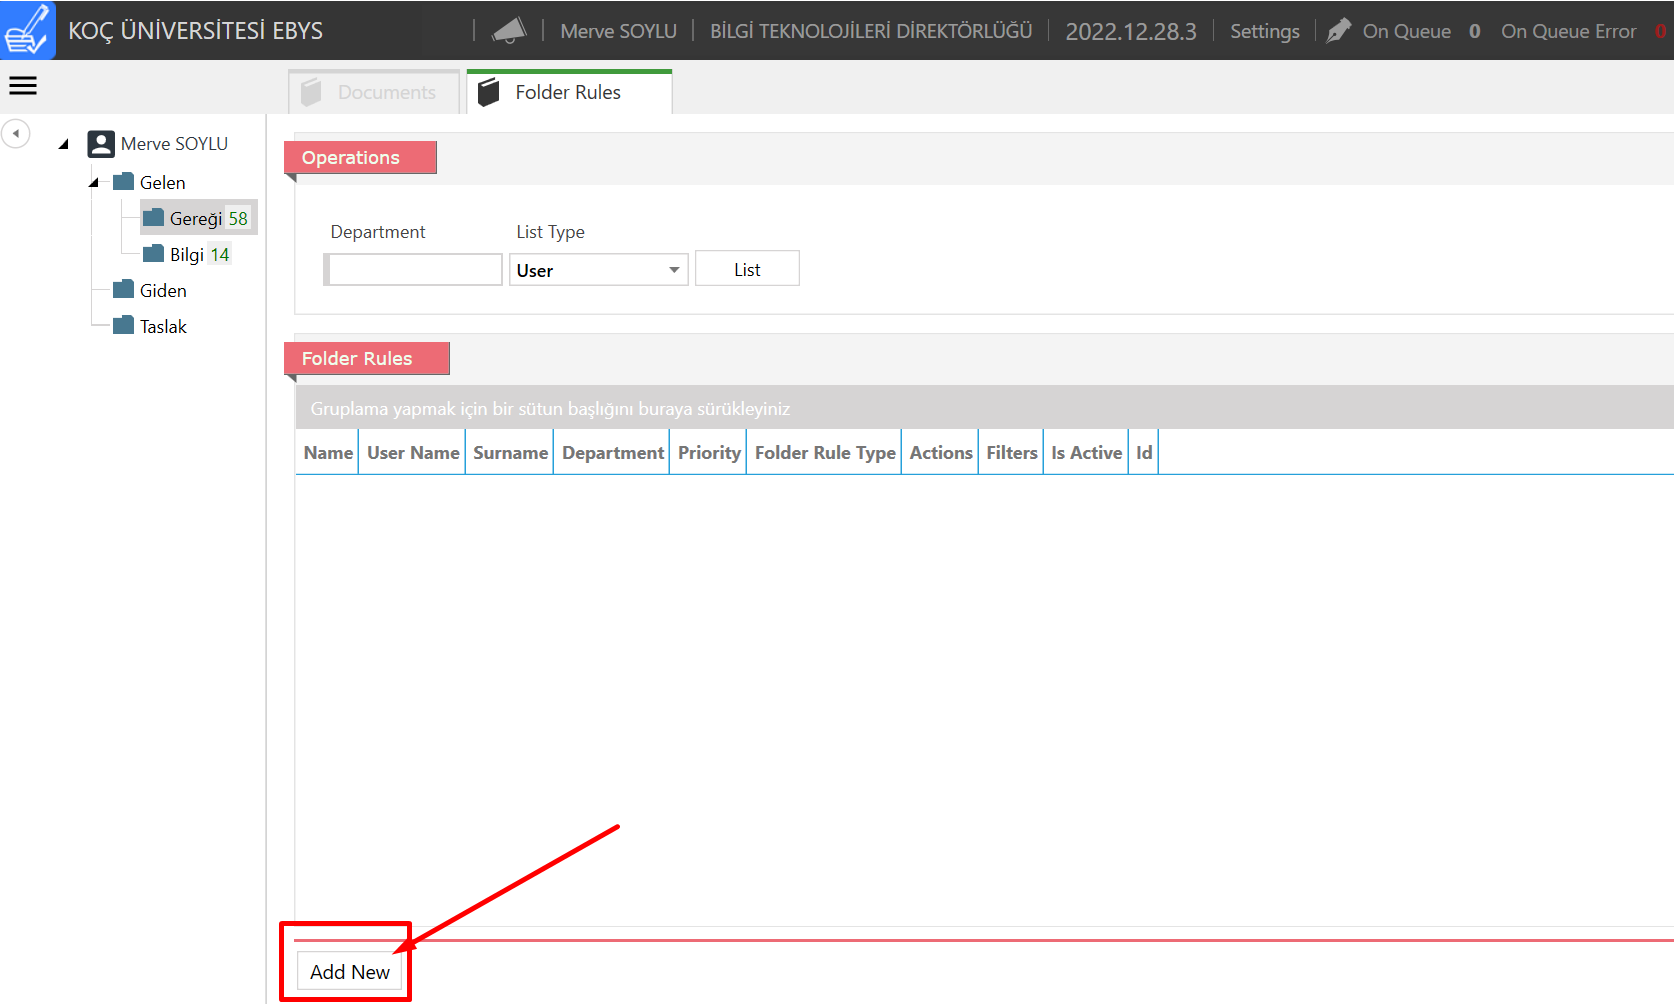Click the Add New button
Image resolution: width=1674 pixels, height=1004 pixels.
pos(349,972)
